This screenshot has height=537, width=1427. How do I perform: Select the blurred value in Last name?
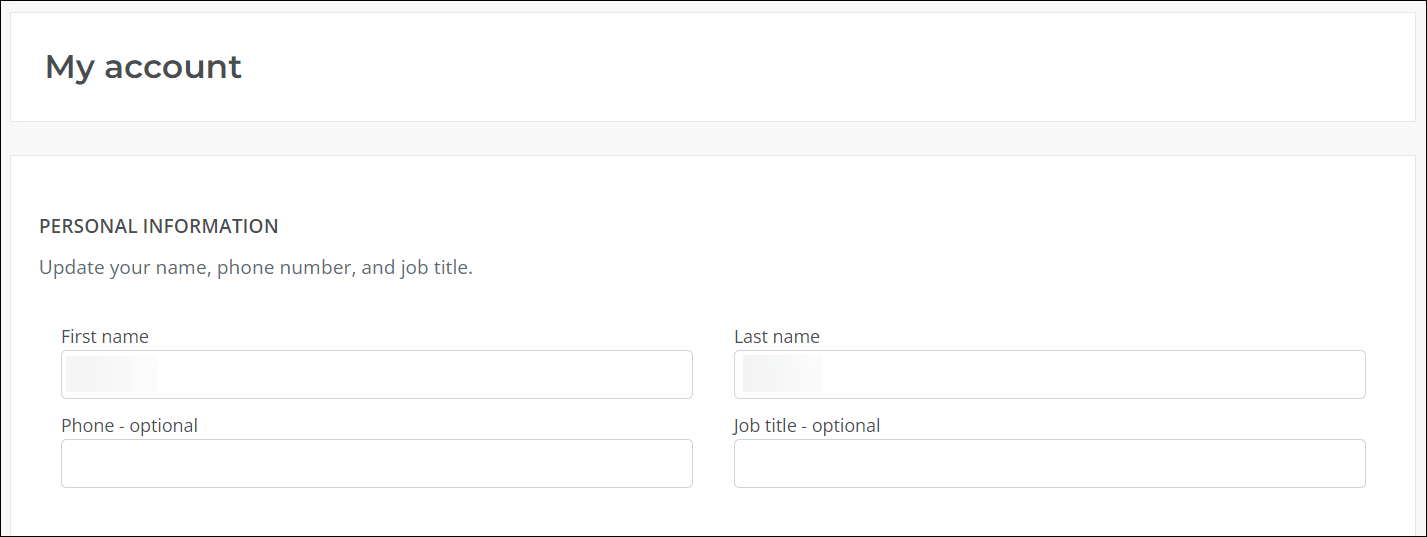pyautogui.click(x=781, y=374)
